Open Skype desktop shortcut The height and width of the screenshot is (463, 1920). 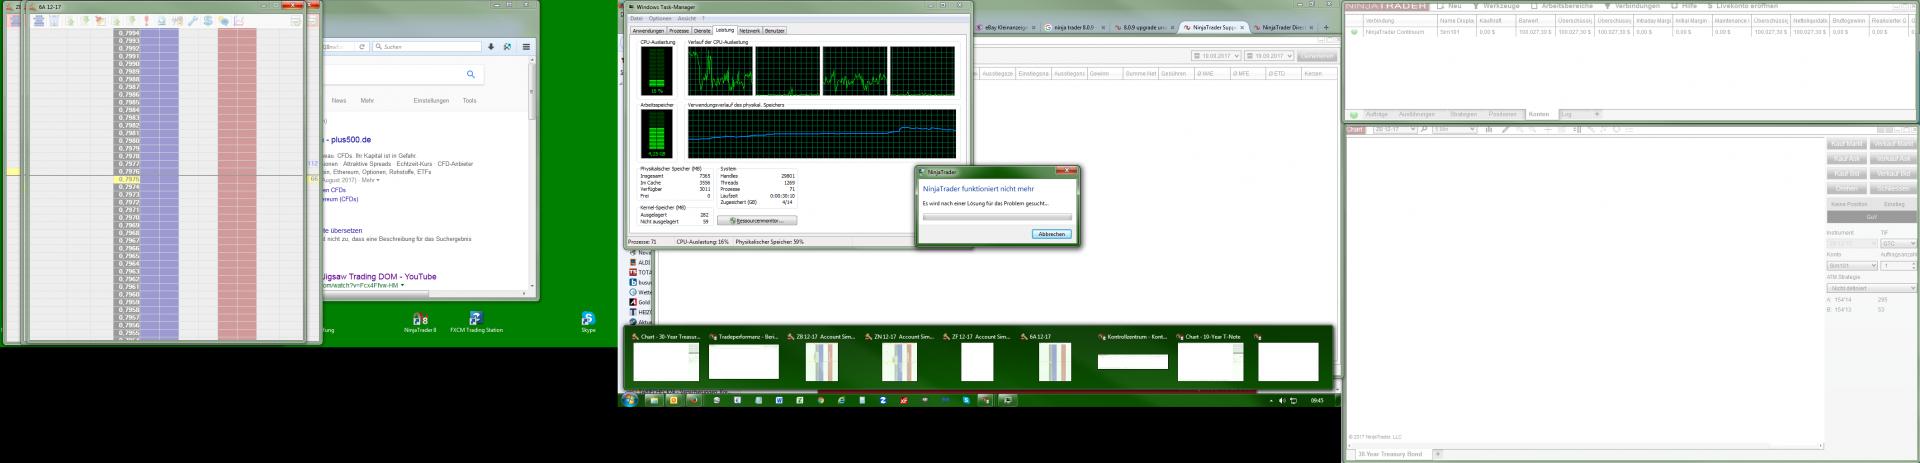coord(588,322)
